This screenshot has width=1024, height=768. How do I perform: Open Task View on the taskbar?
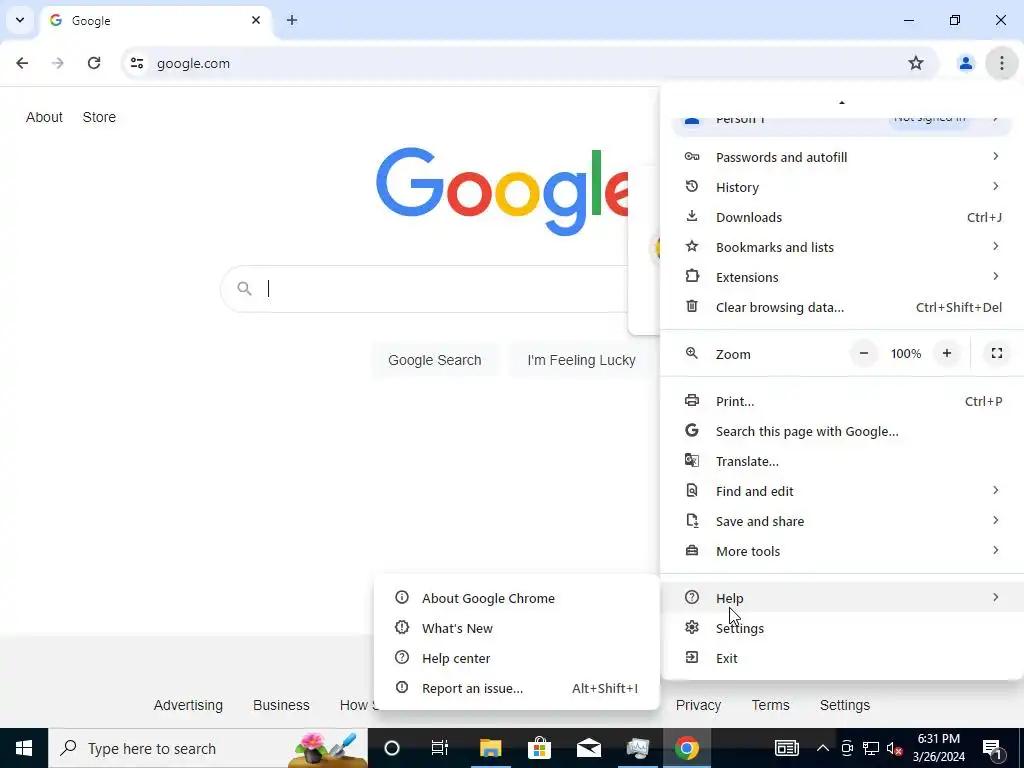440,748
